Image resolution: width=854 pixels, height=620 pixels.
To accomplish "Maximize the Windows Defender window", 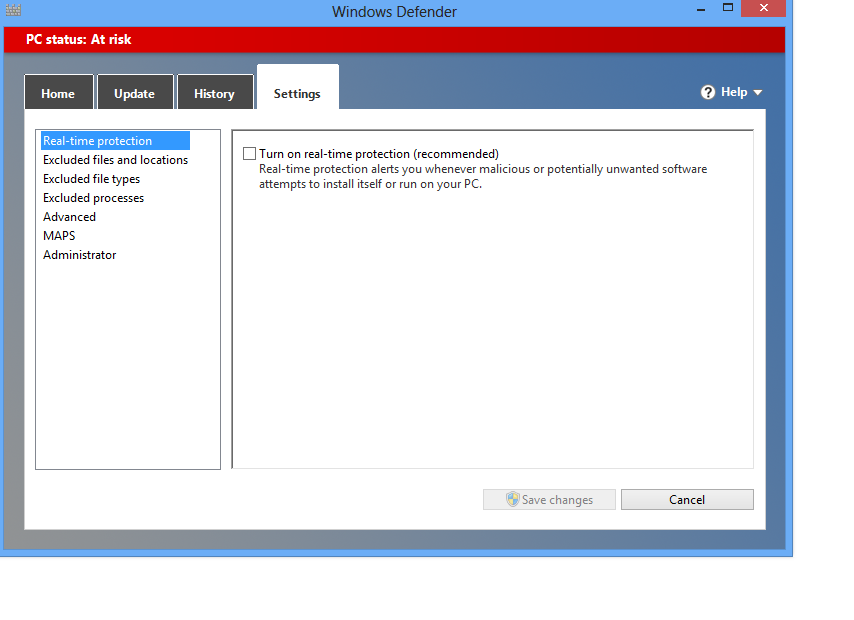I will 728,8.
